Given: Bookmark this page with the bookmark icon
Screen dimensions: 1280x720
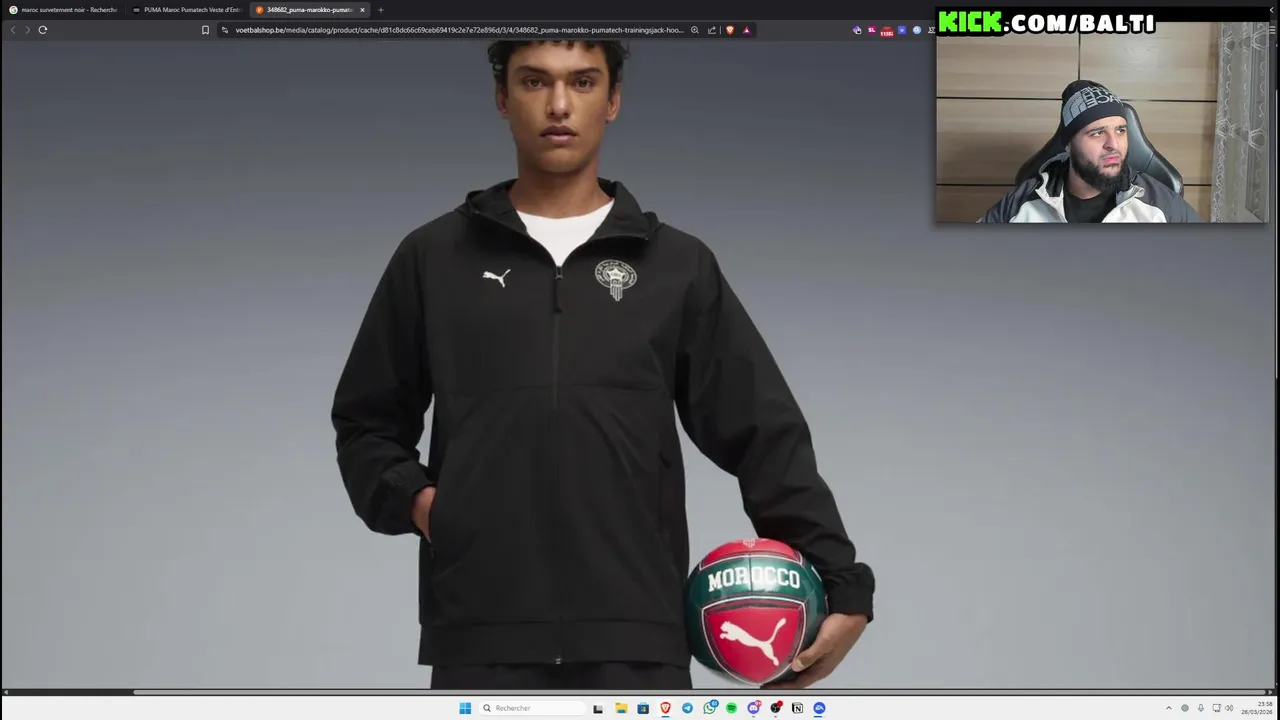Looking at the screenshot, I should (x=205, y=30).
